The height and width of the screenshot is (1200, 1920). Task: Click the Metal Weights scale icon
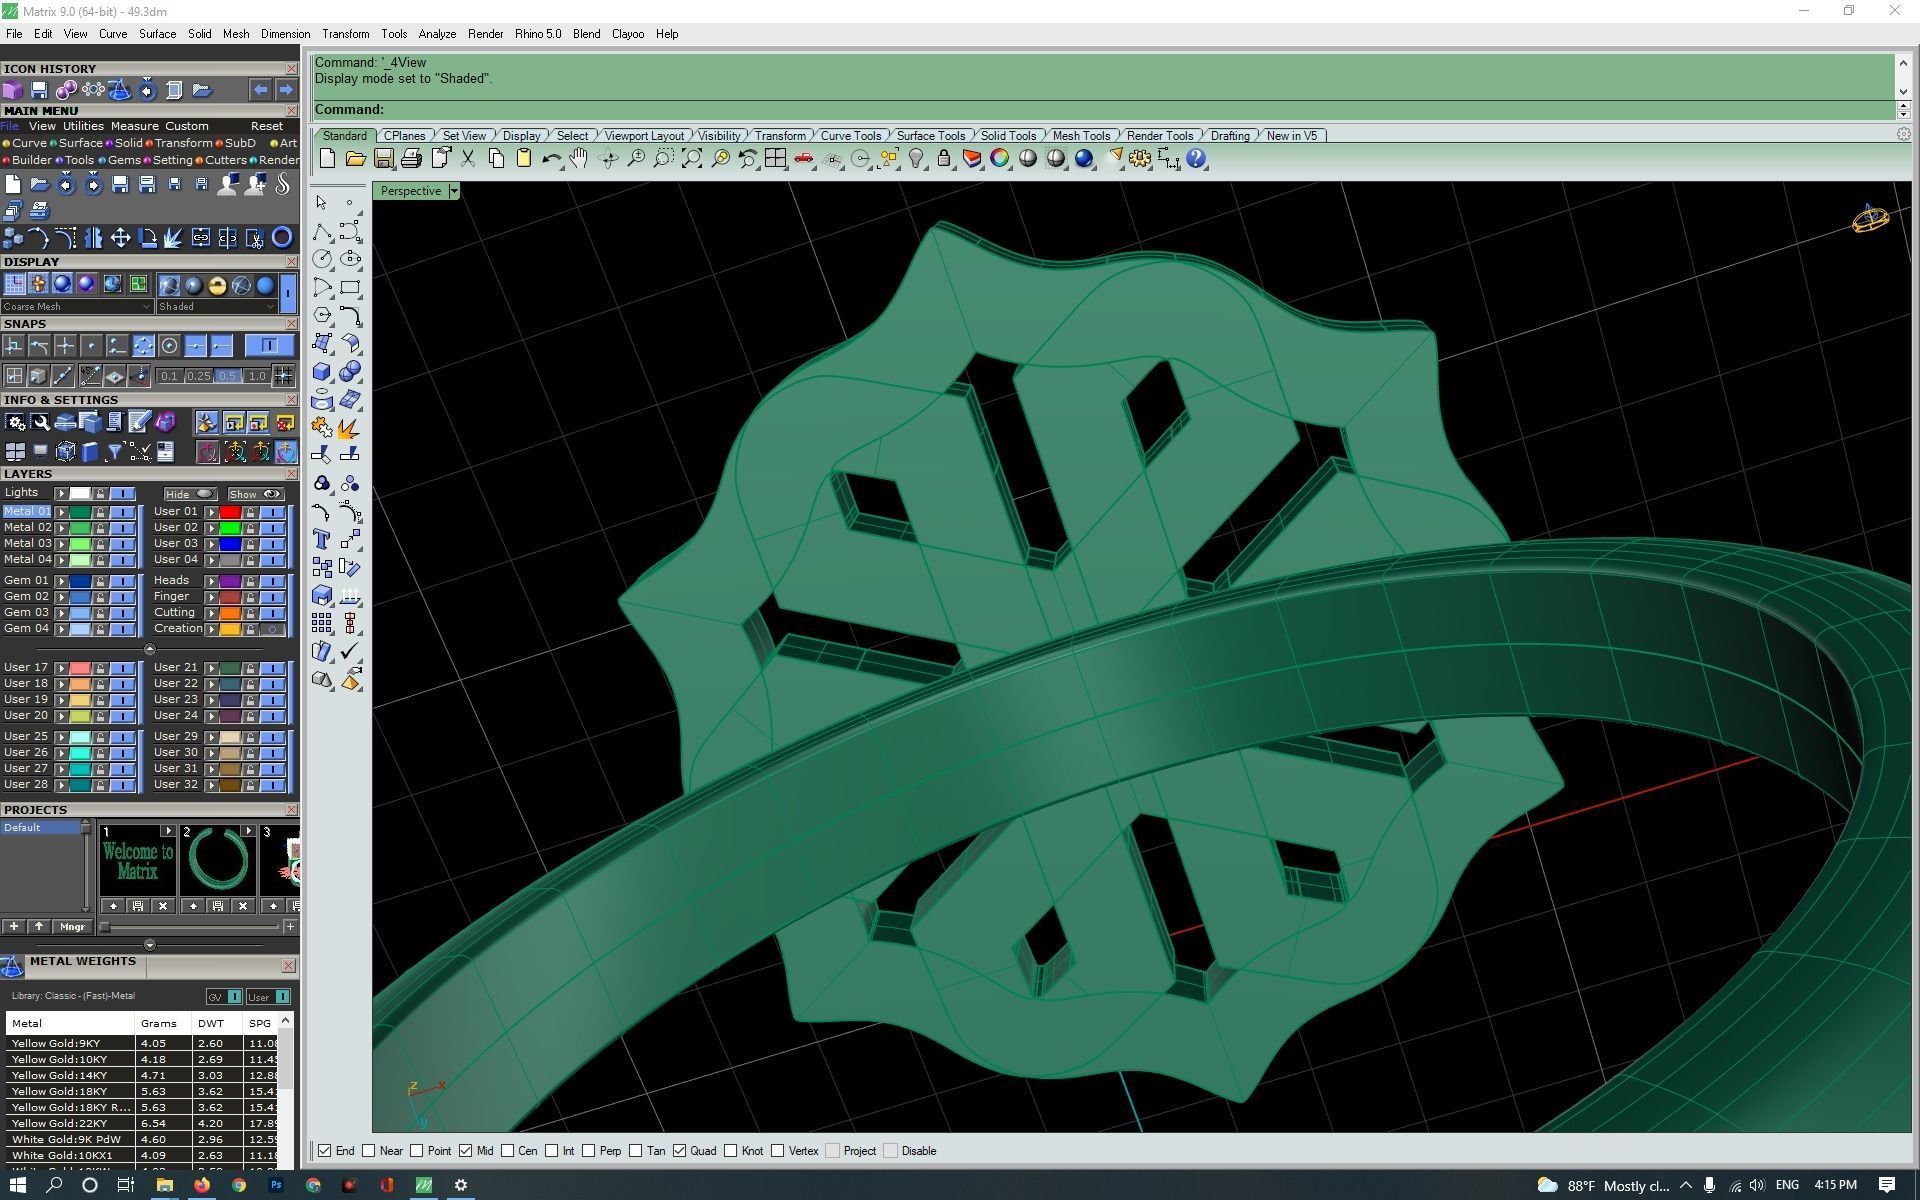(x=12, y=966)
